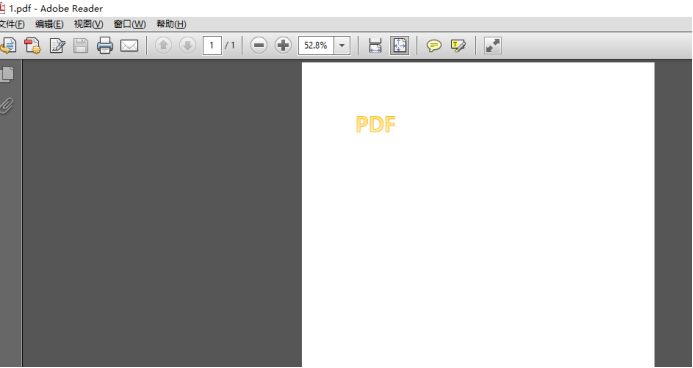Switch to read mode fullscreen icon
The image size is (693, 368).
pyautogui.click(x=493, y=46)
